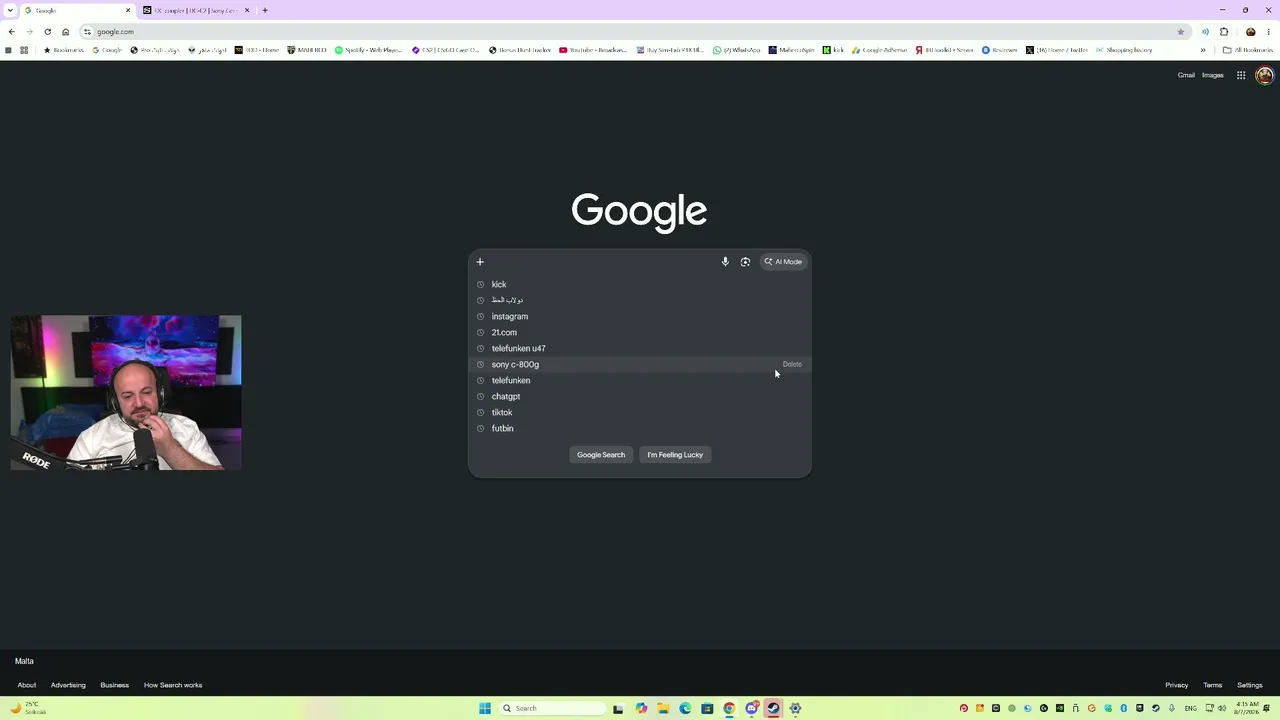This screenshot has height=720, width=1280.
Task: Open the Restream bookmark
Action: pos(1000,50)
